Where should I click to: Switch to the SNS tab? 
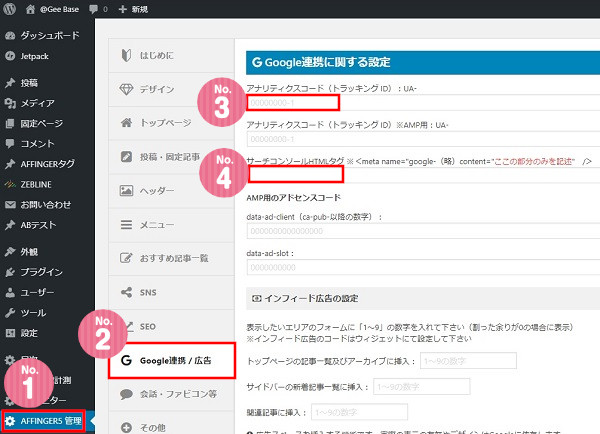[171, 292]
